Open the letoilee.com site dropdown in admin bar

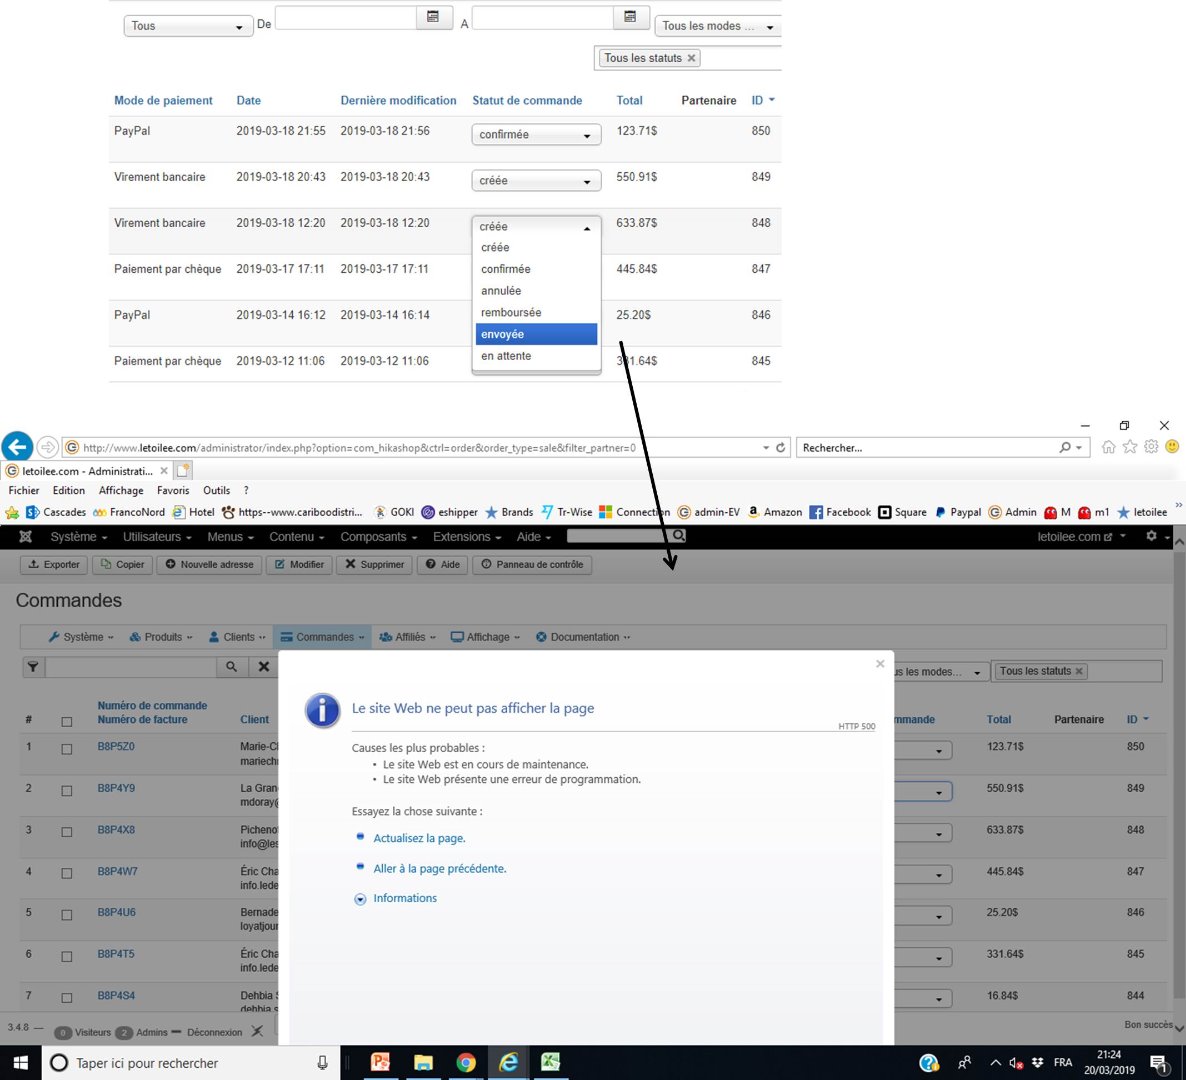1082,536
